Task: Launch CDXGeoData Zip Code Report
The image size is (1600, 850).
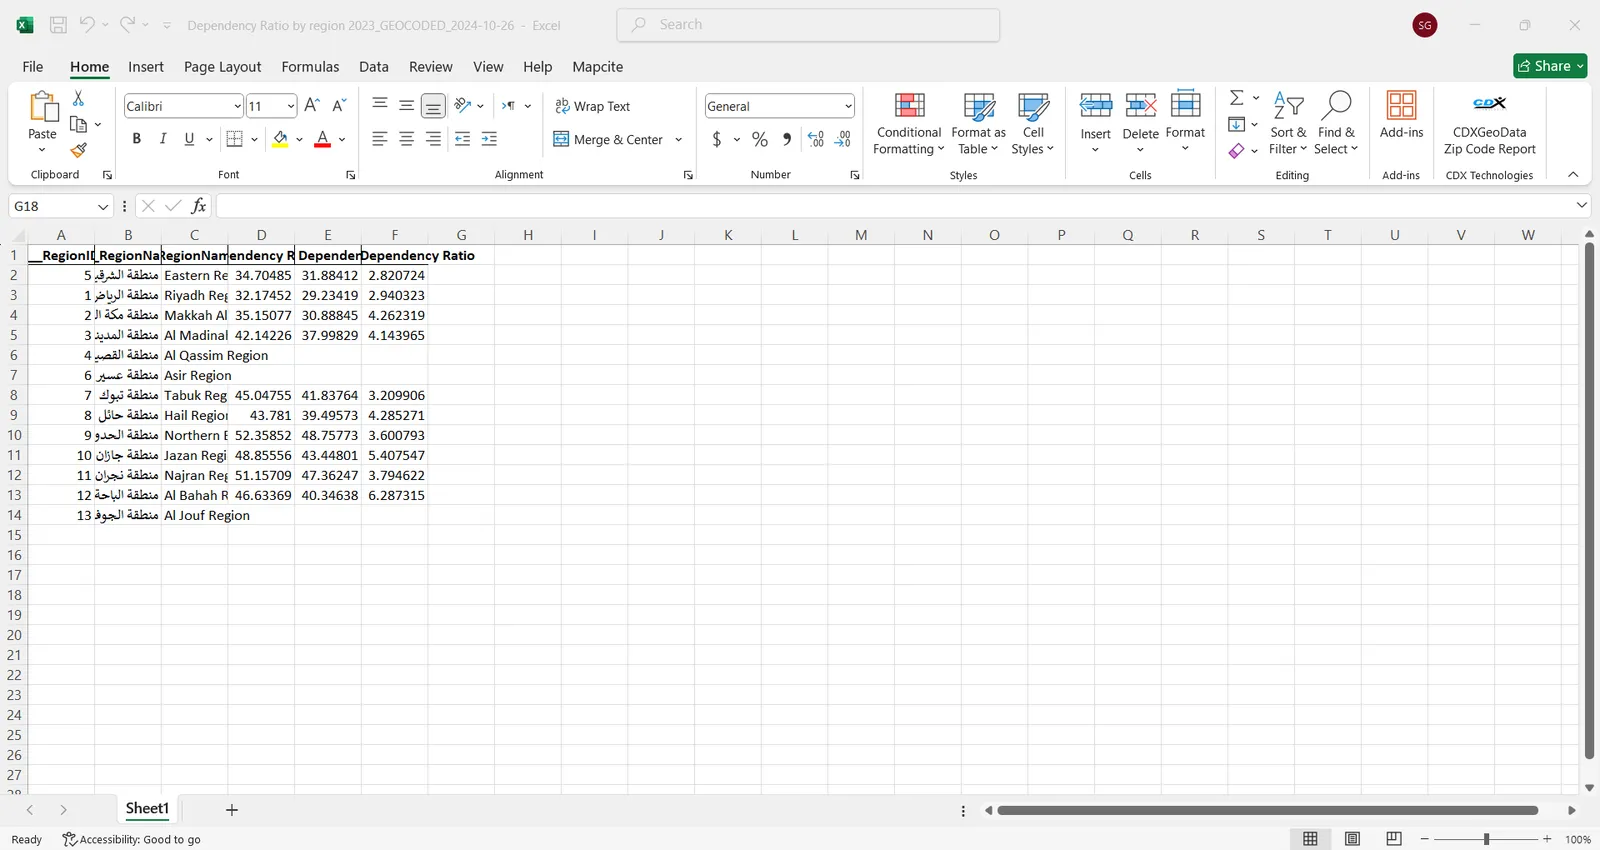Action: [x=1489, y=123]
